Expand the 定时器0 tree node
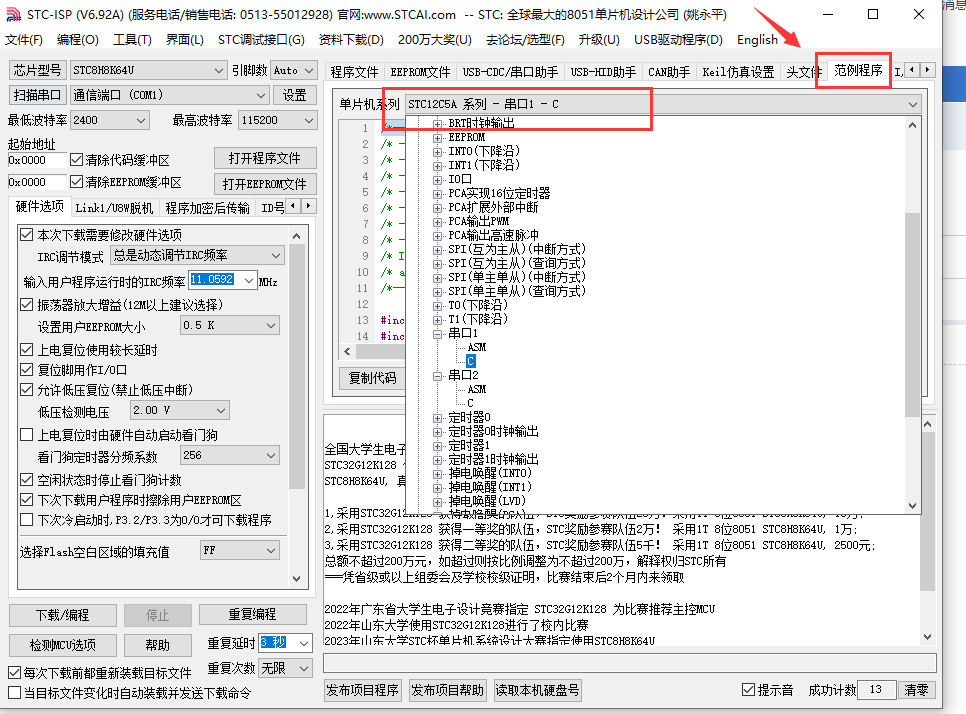Screen dimensions: 966x714 pyautogui.click(x=437, y=418)
